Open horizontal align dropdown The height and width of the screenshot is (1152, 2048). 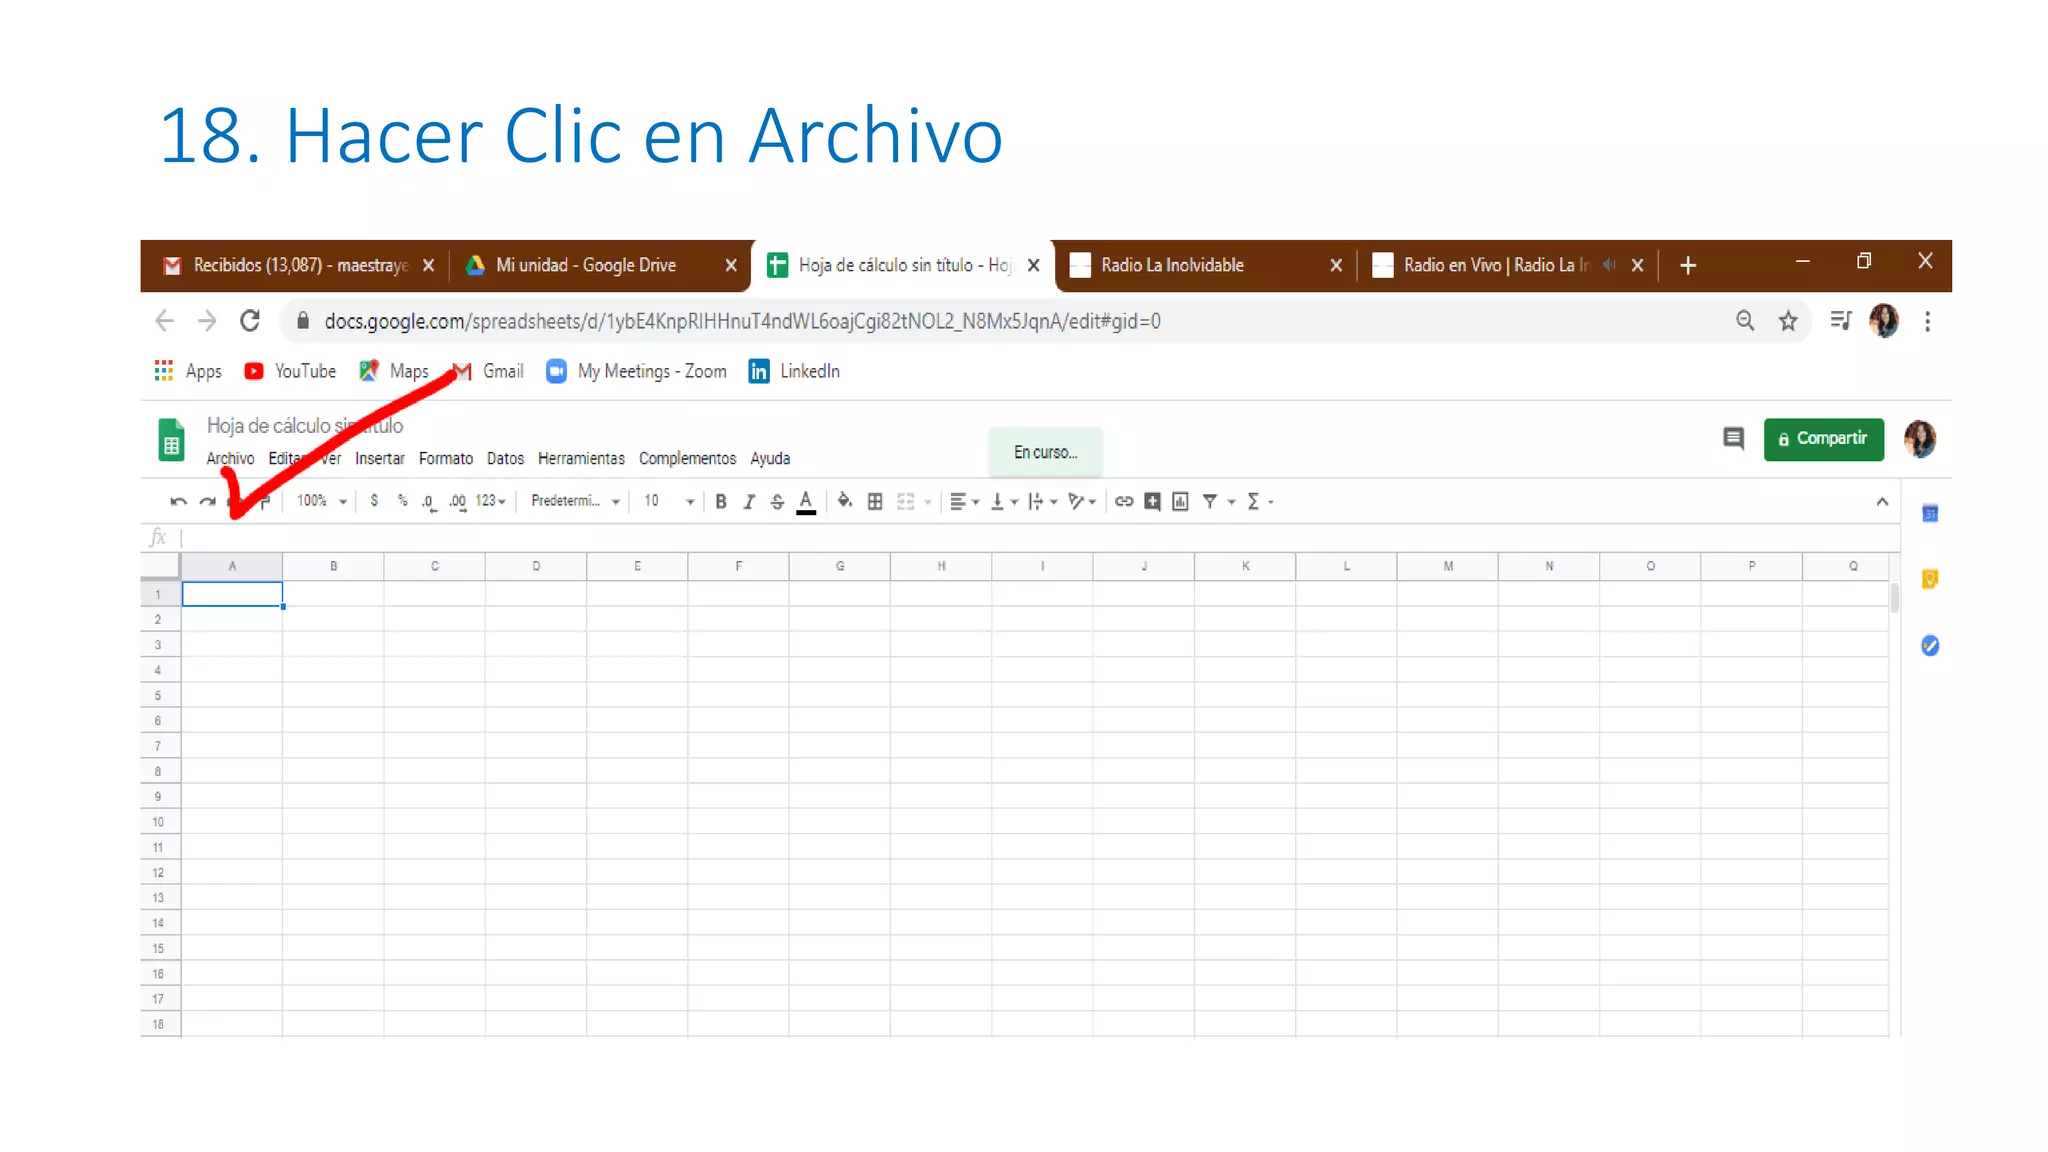[x=964, y=502]
